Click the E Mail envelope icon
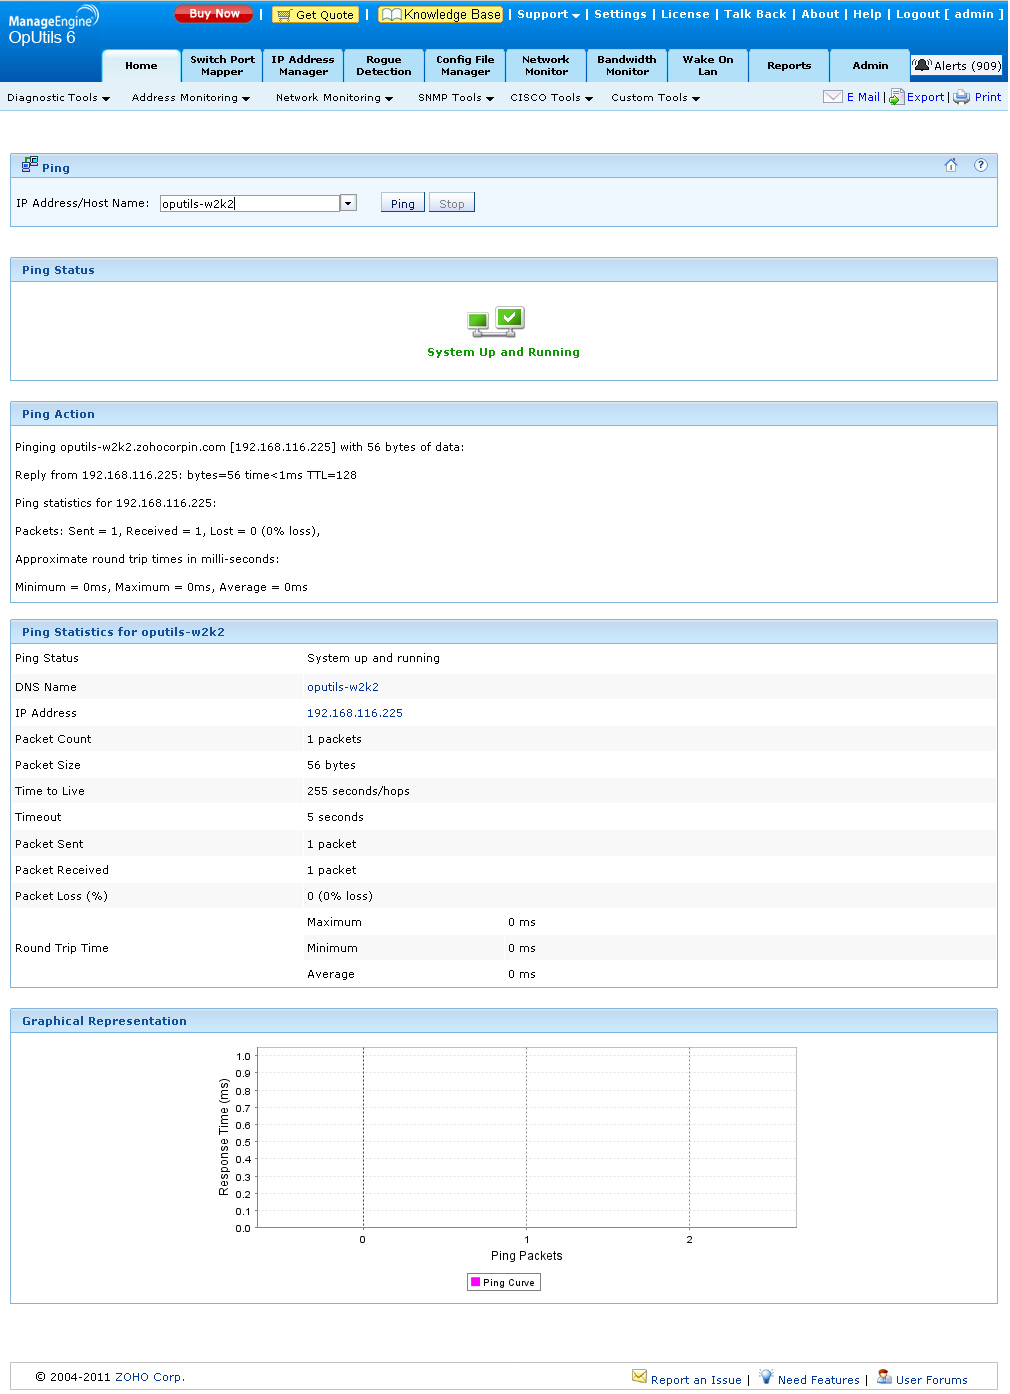 point(832,97)
